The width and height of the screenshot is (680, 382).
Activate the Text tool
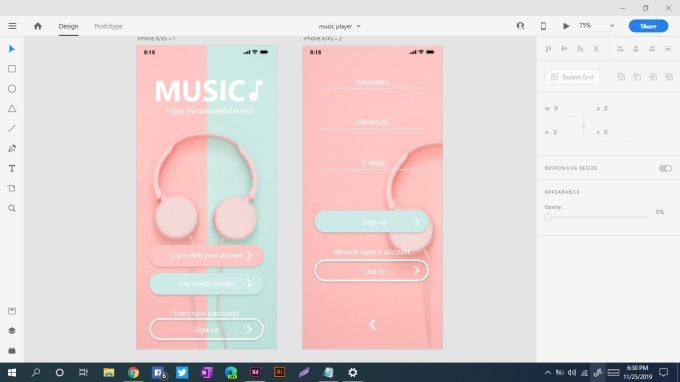coord(12,169)
